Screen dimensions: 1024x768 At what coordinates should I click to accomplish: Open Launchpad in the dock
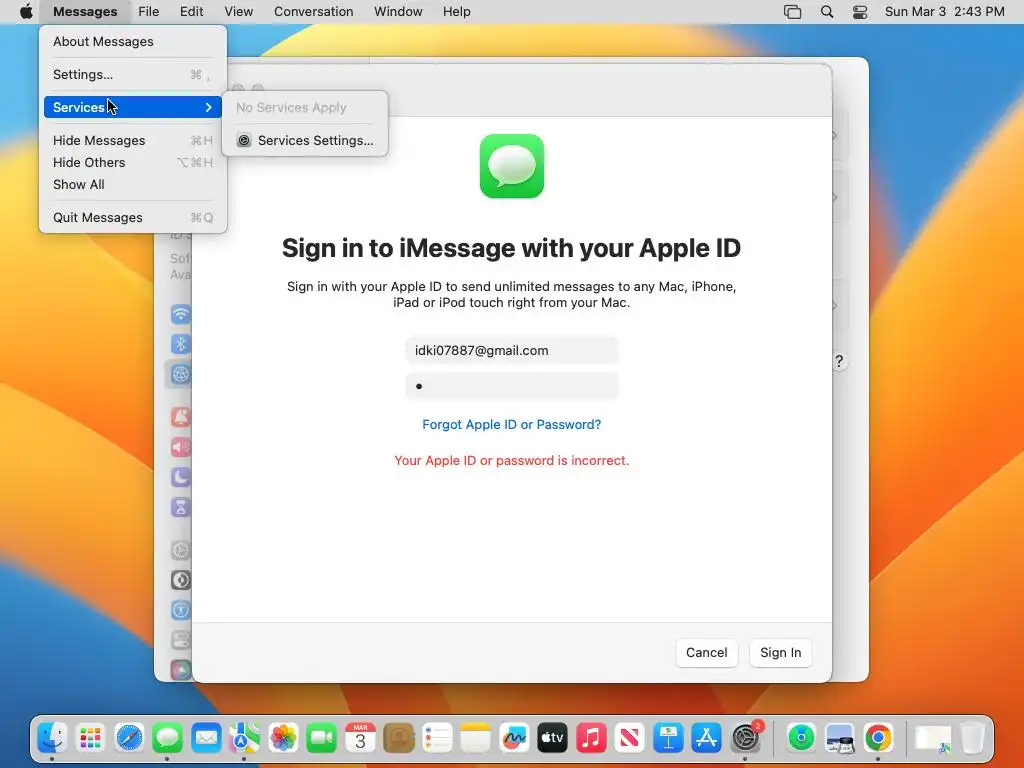click(91, 738)
